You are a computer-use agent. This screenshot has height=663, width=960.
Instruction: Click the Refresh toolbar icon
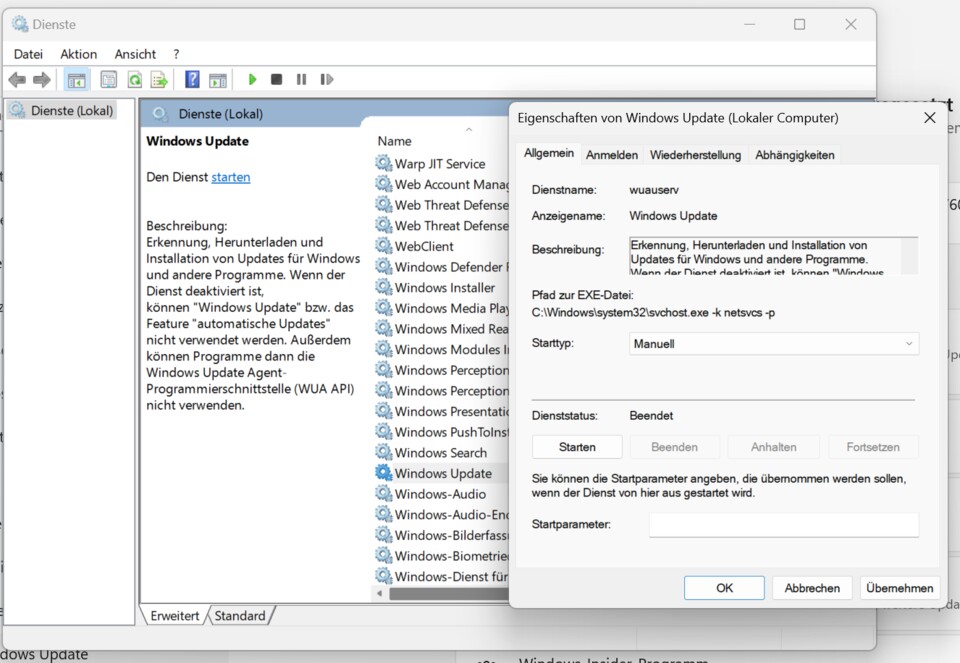[134, 80]
